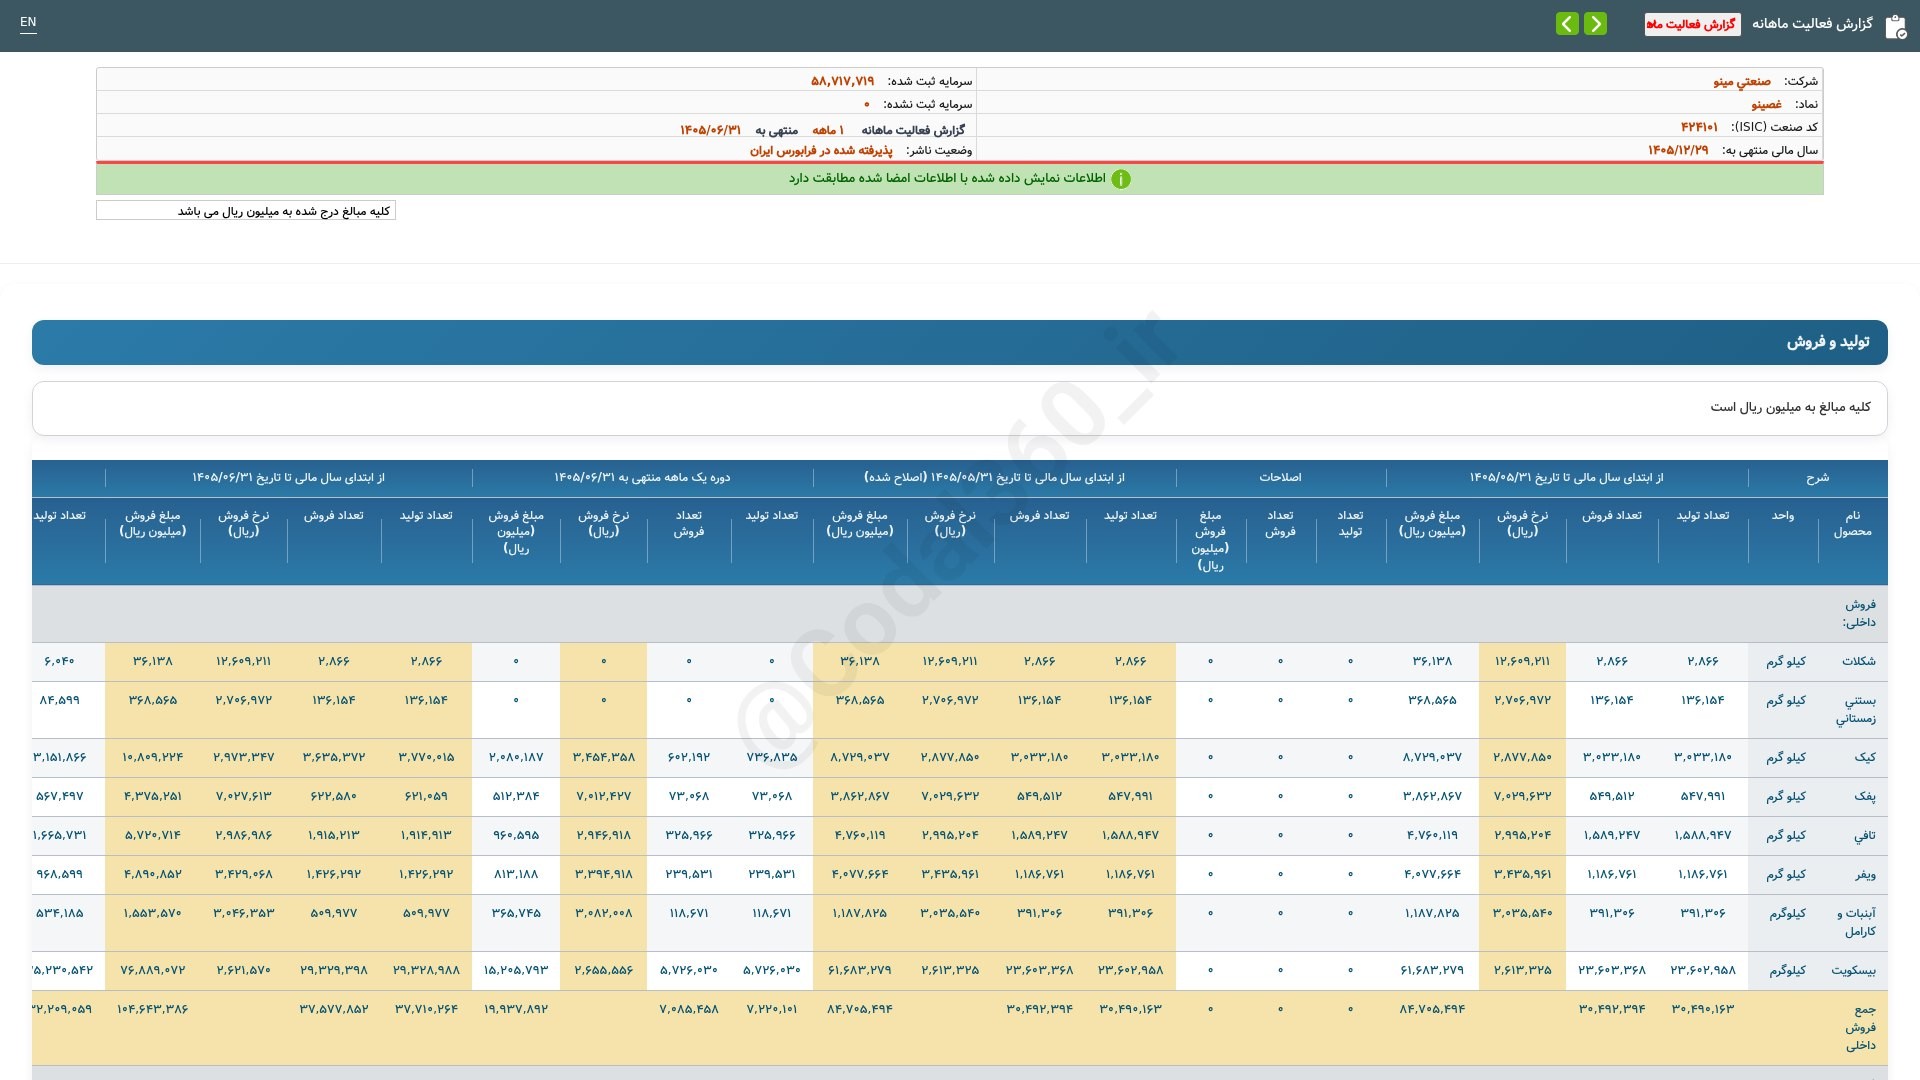Click the note کلیه مبالغ به میلیون ریال است
This screenshot has height=1080, width=1920.
pos(1790,407)
